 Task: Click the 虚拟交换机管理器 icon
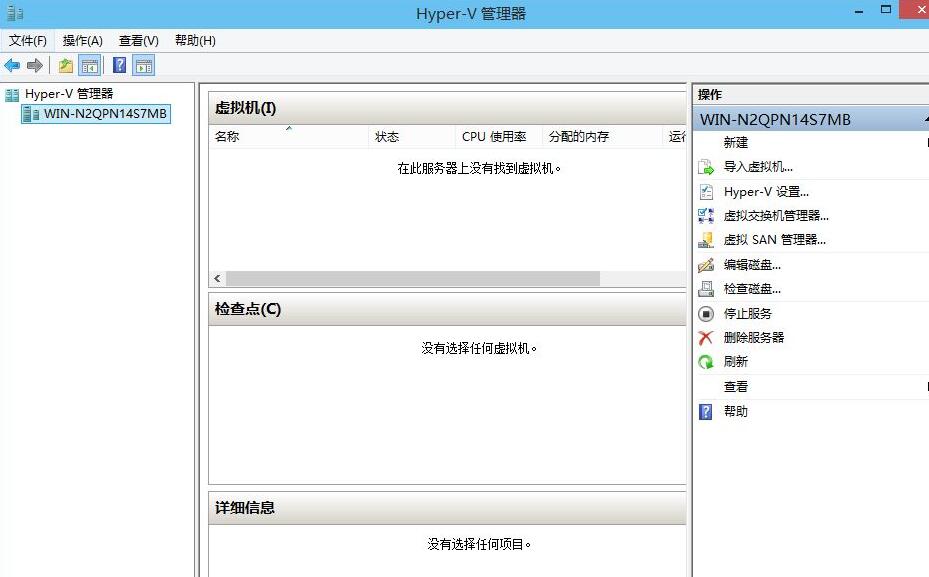click(x=706, y=216)
